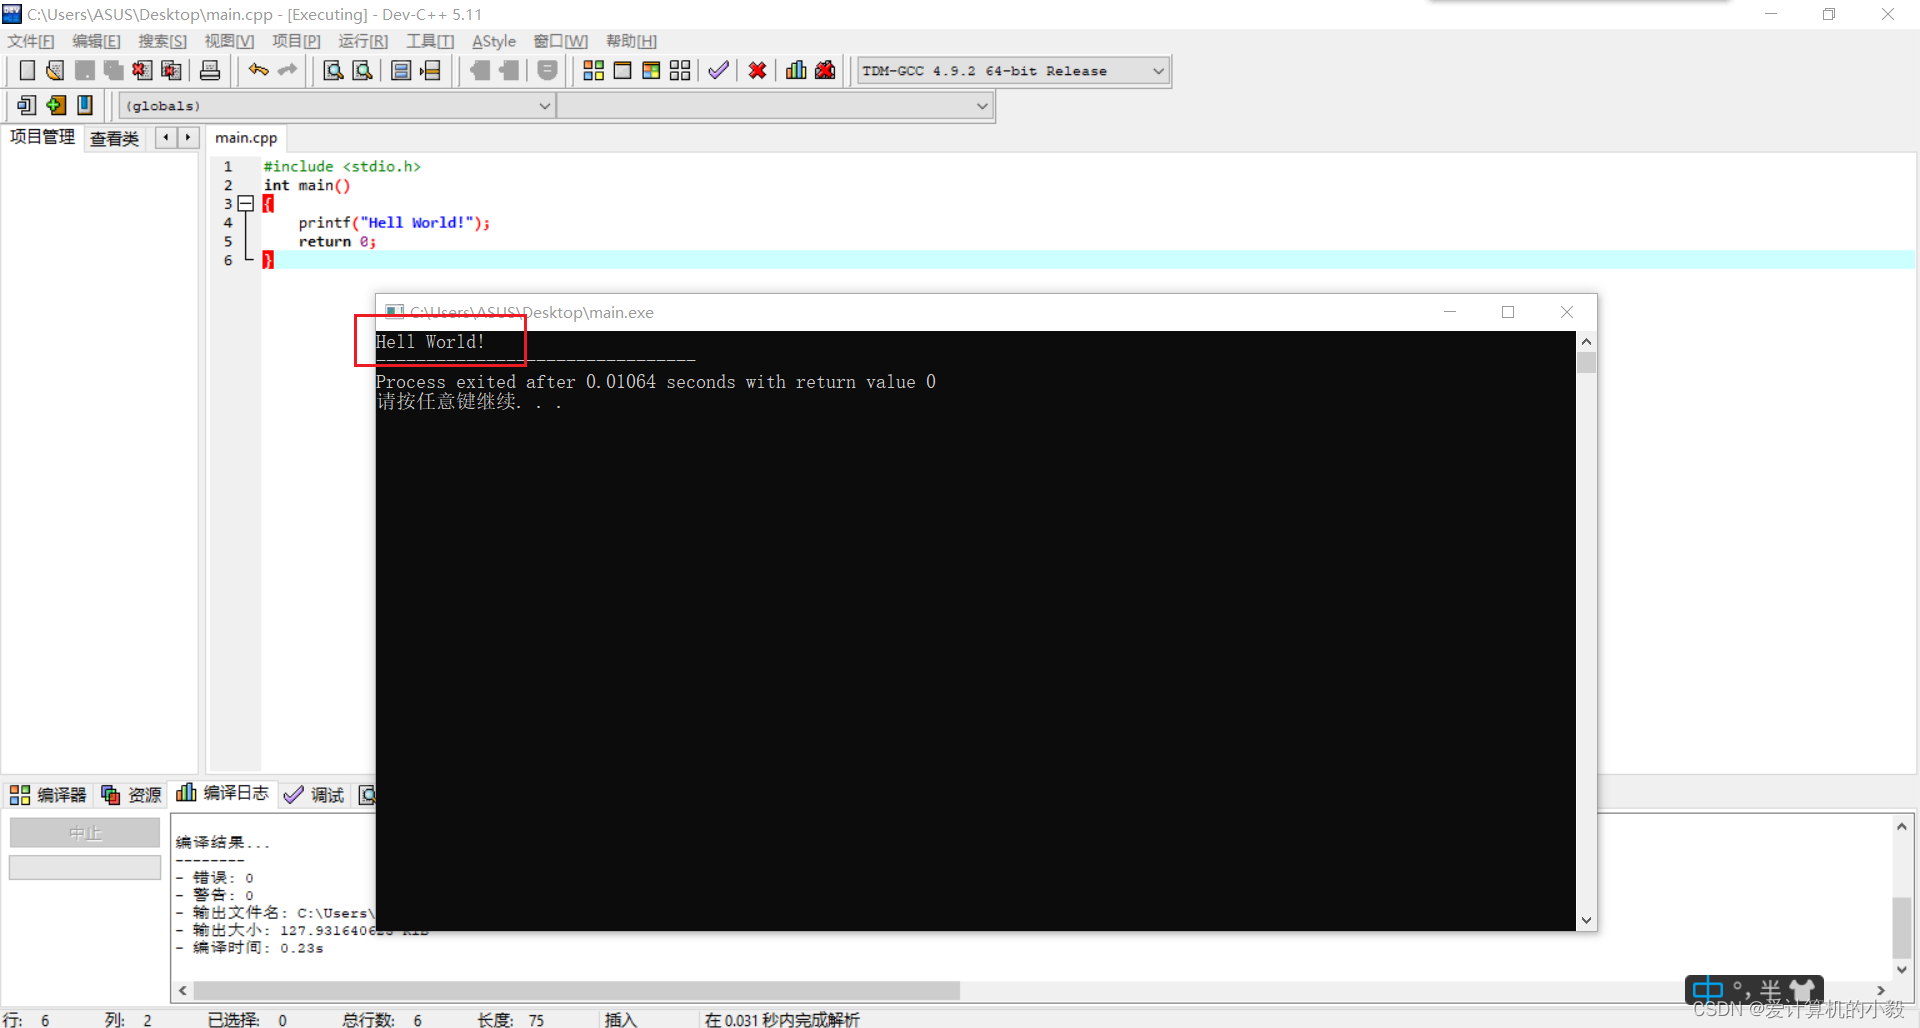Minimize the main.exe console window
This screenshot has width=1920, height=1028.
coord(1450,312)
